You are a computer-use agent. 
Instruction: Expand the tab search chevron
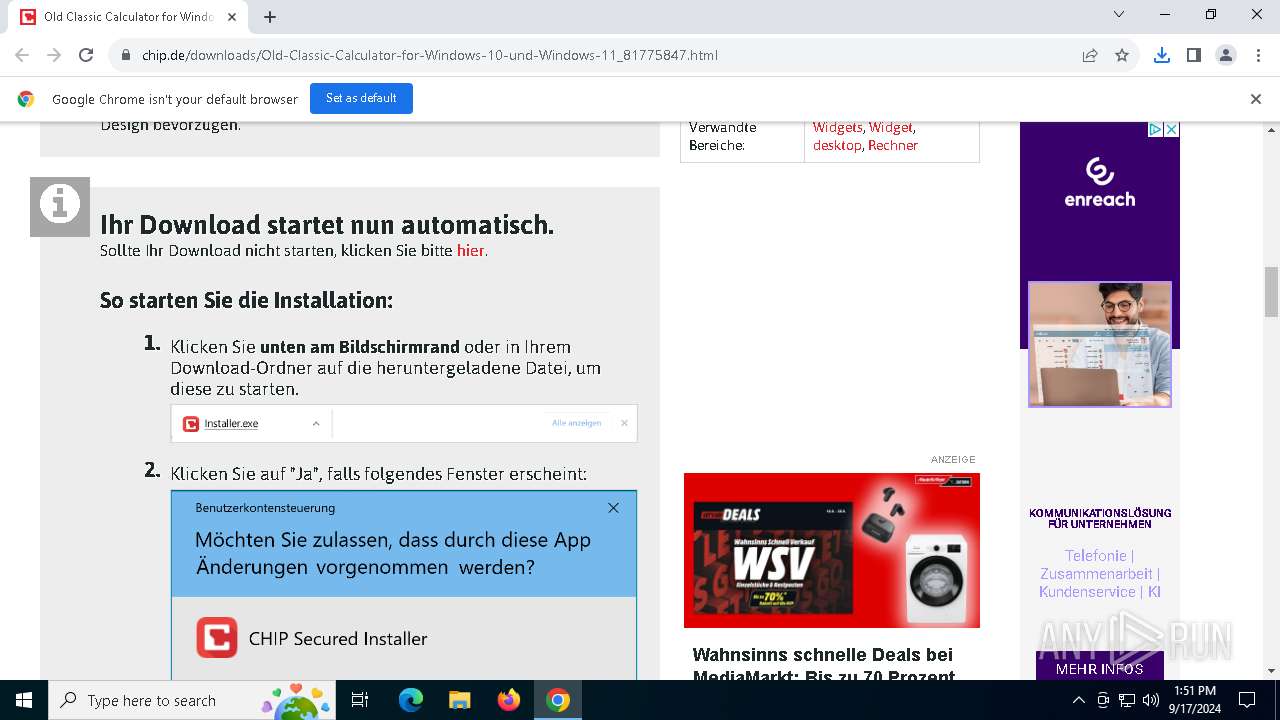click(x=1119, y=14)
